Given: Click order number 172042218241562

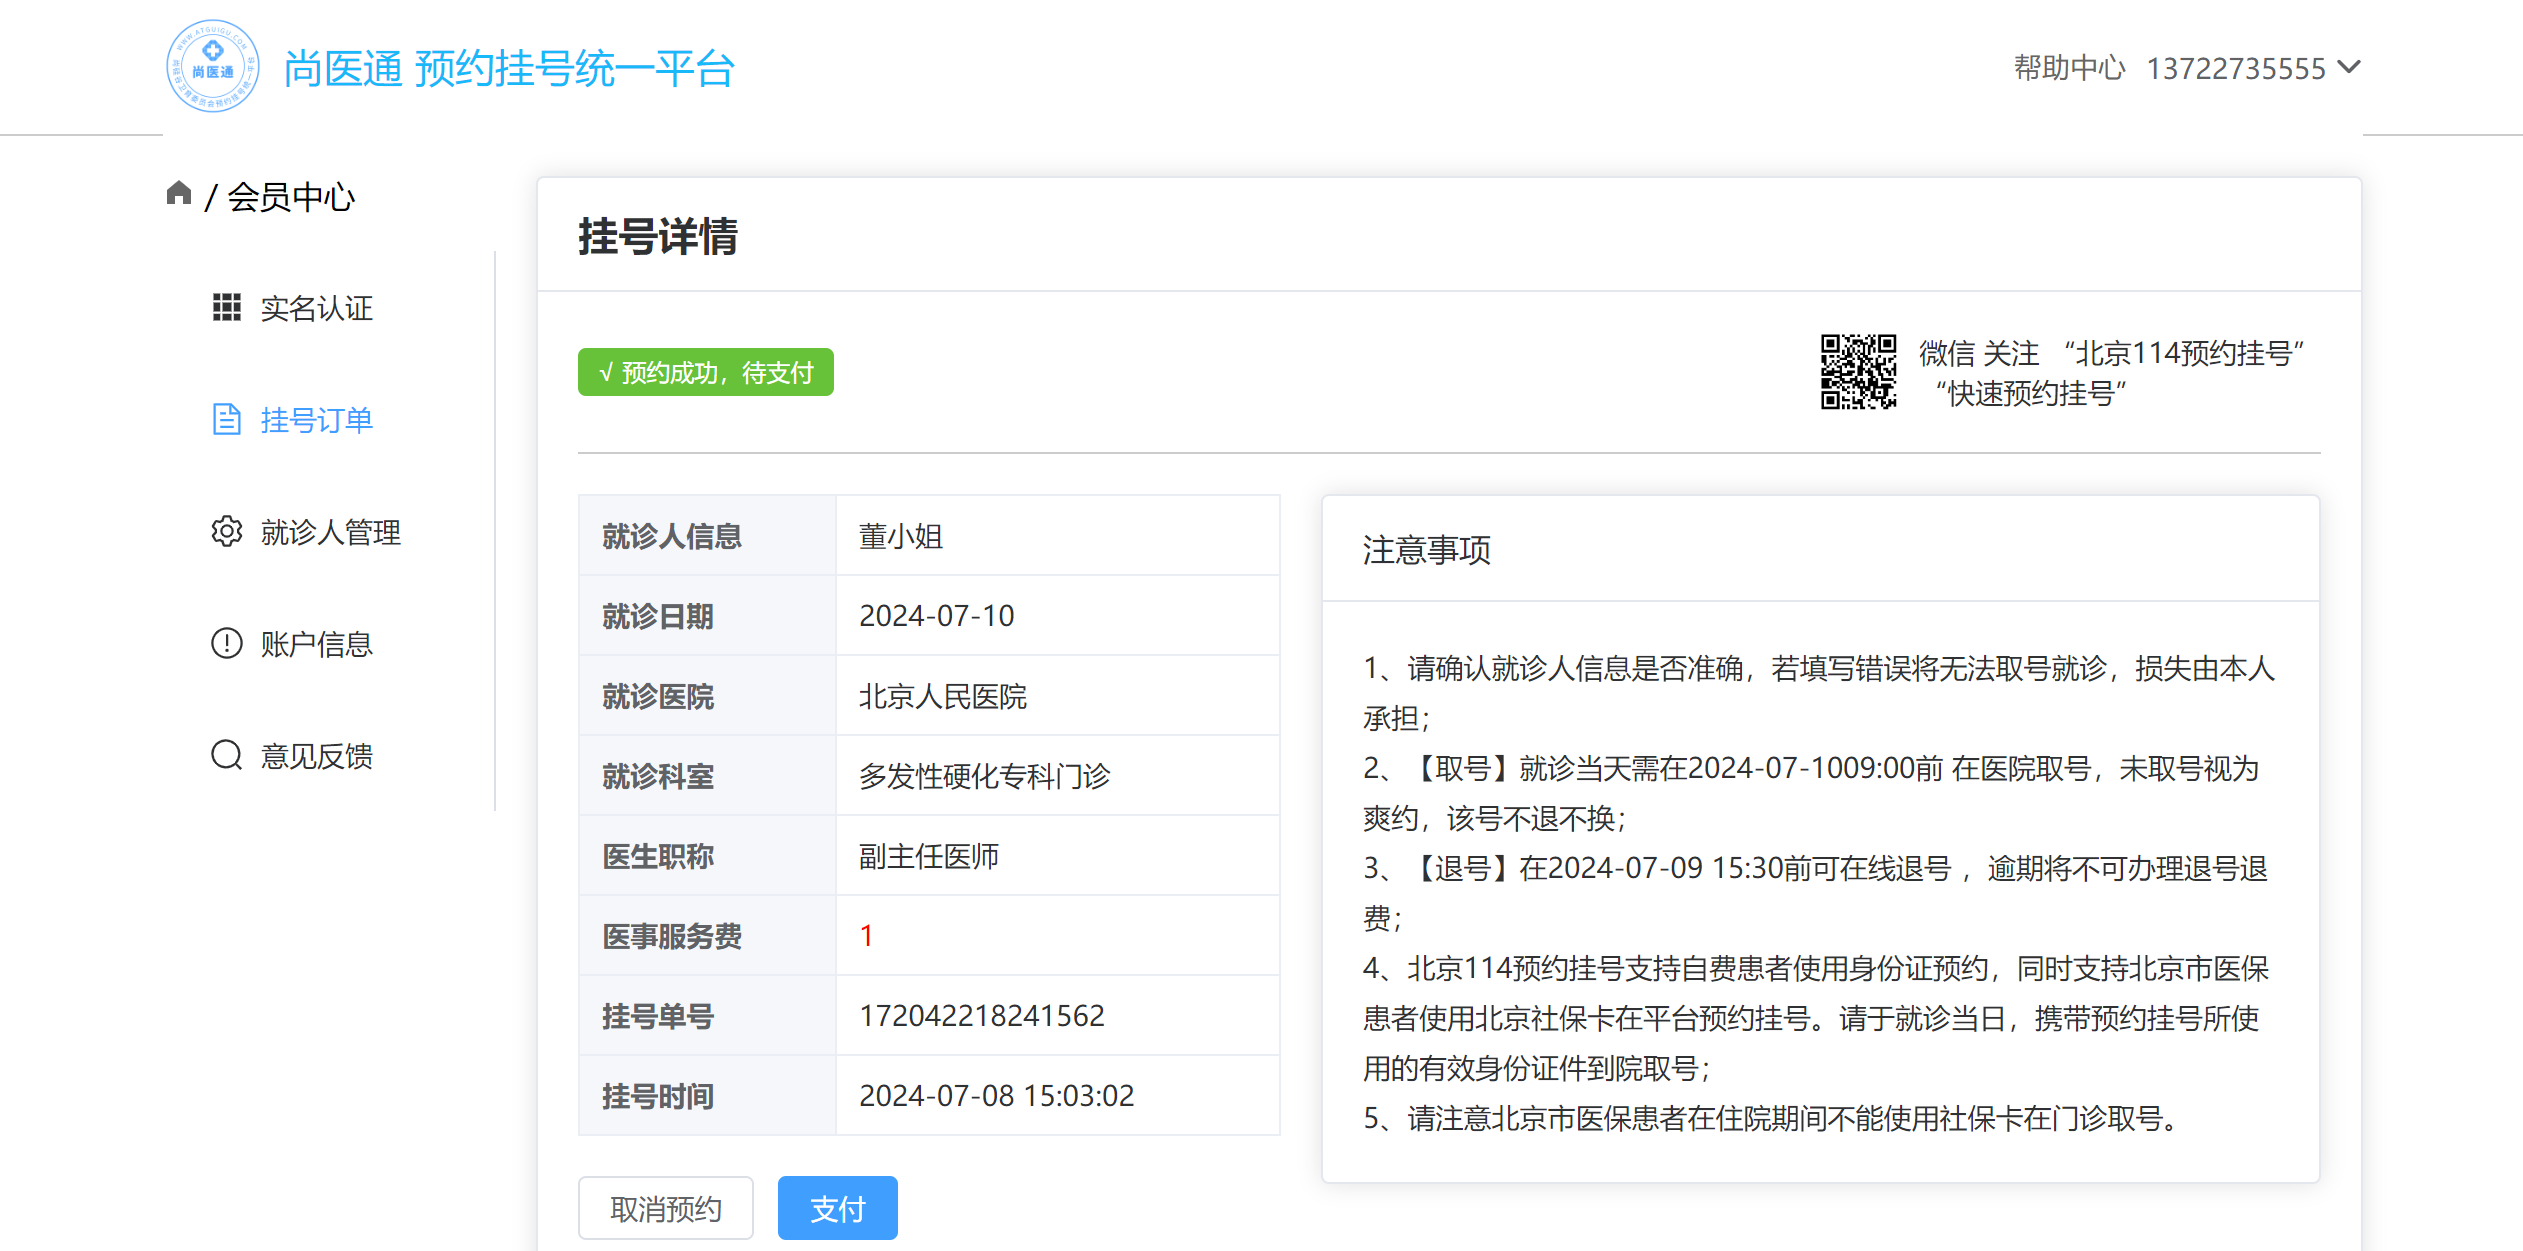Looking at the screenshot, I should click(x=982, y=1016).
